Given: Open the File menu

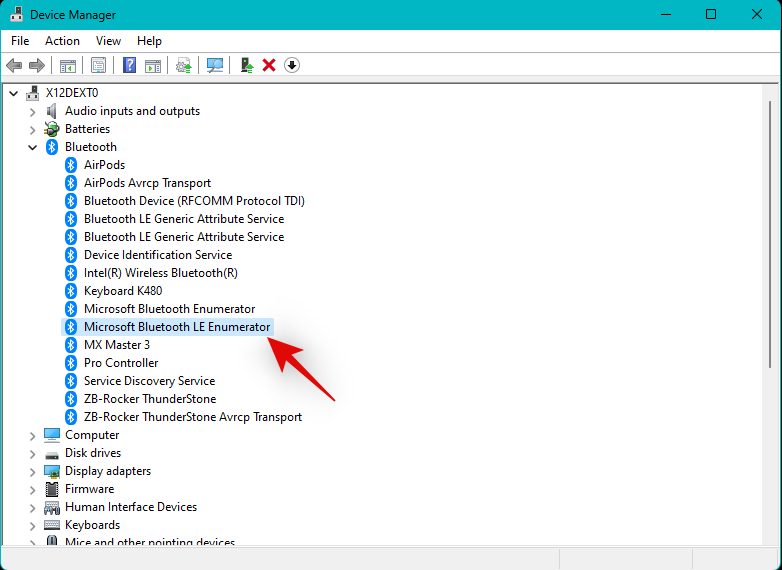Looking at the screenshot, I should 20,41.
